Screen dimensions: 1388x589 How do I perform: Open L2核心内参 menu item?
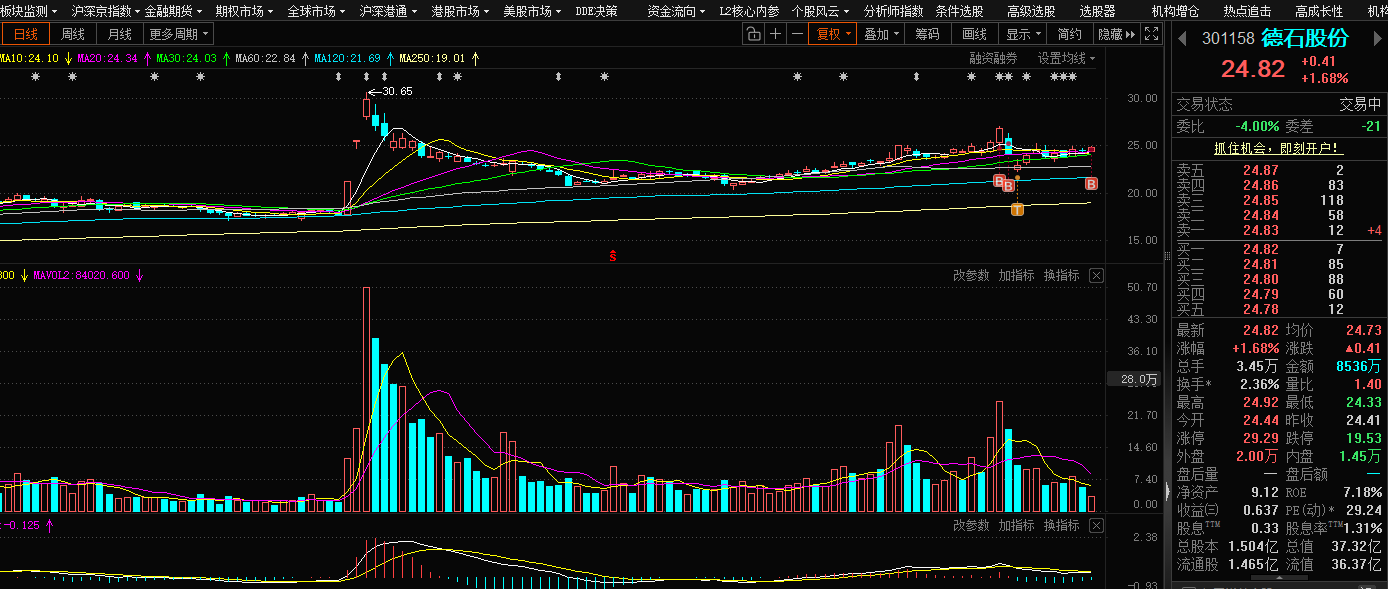[749, 11]
